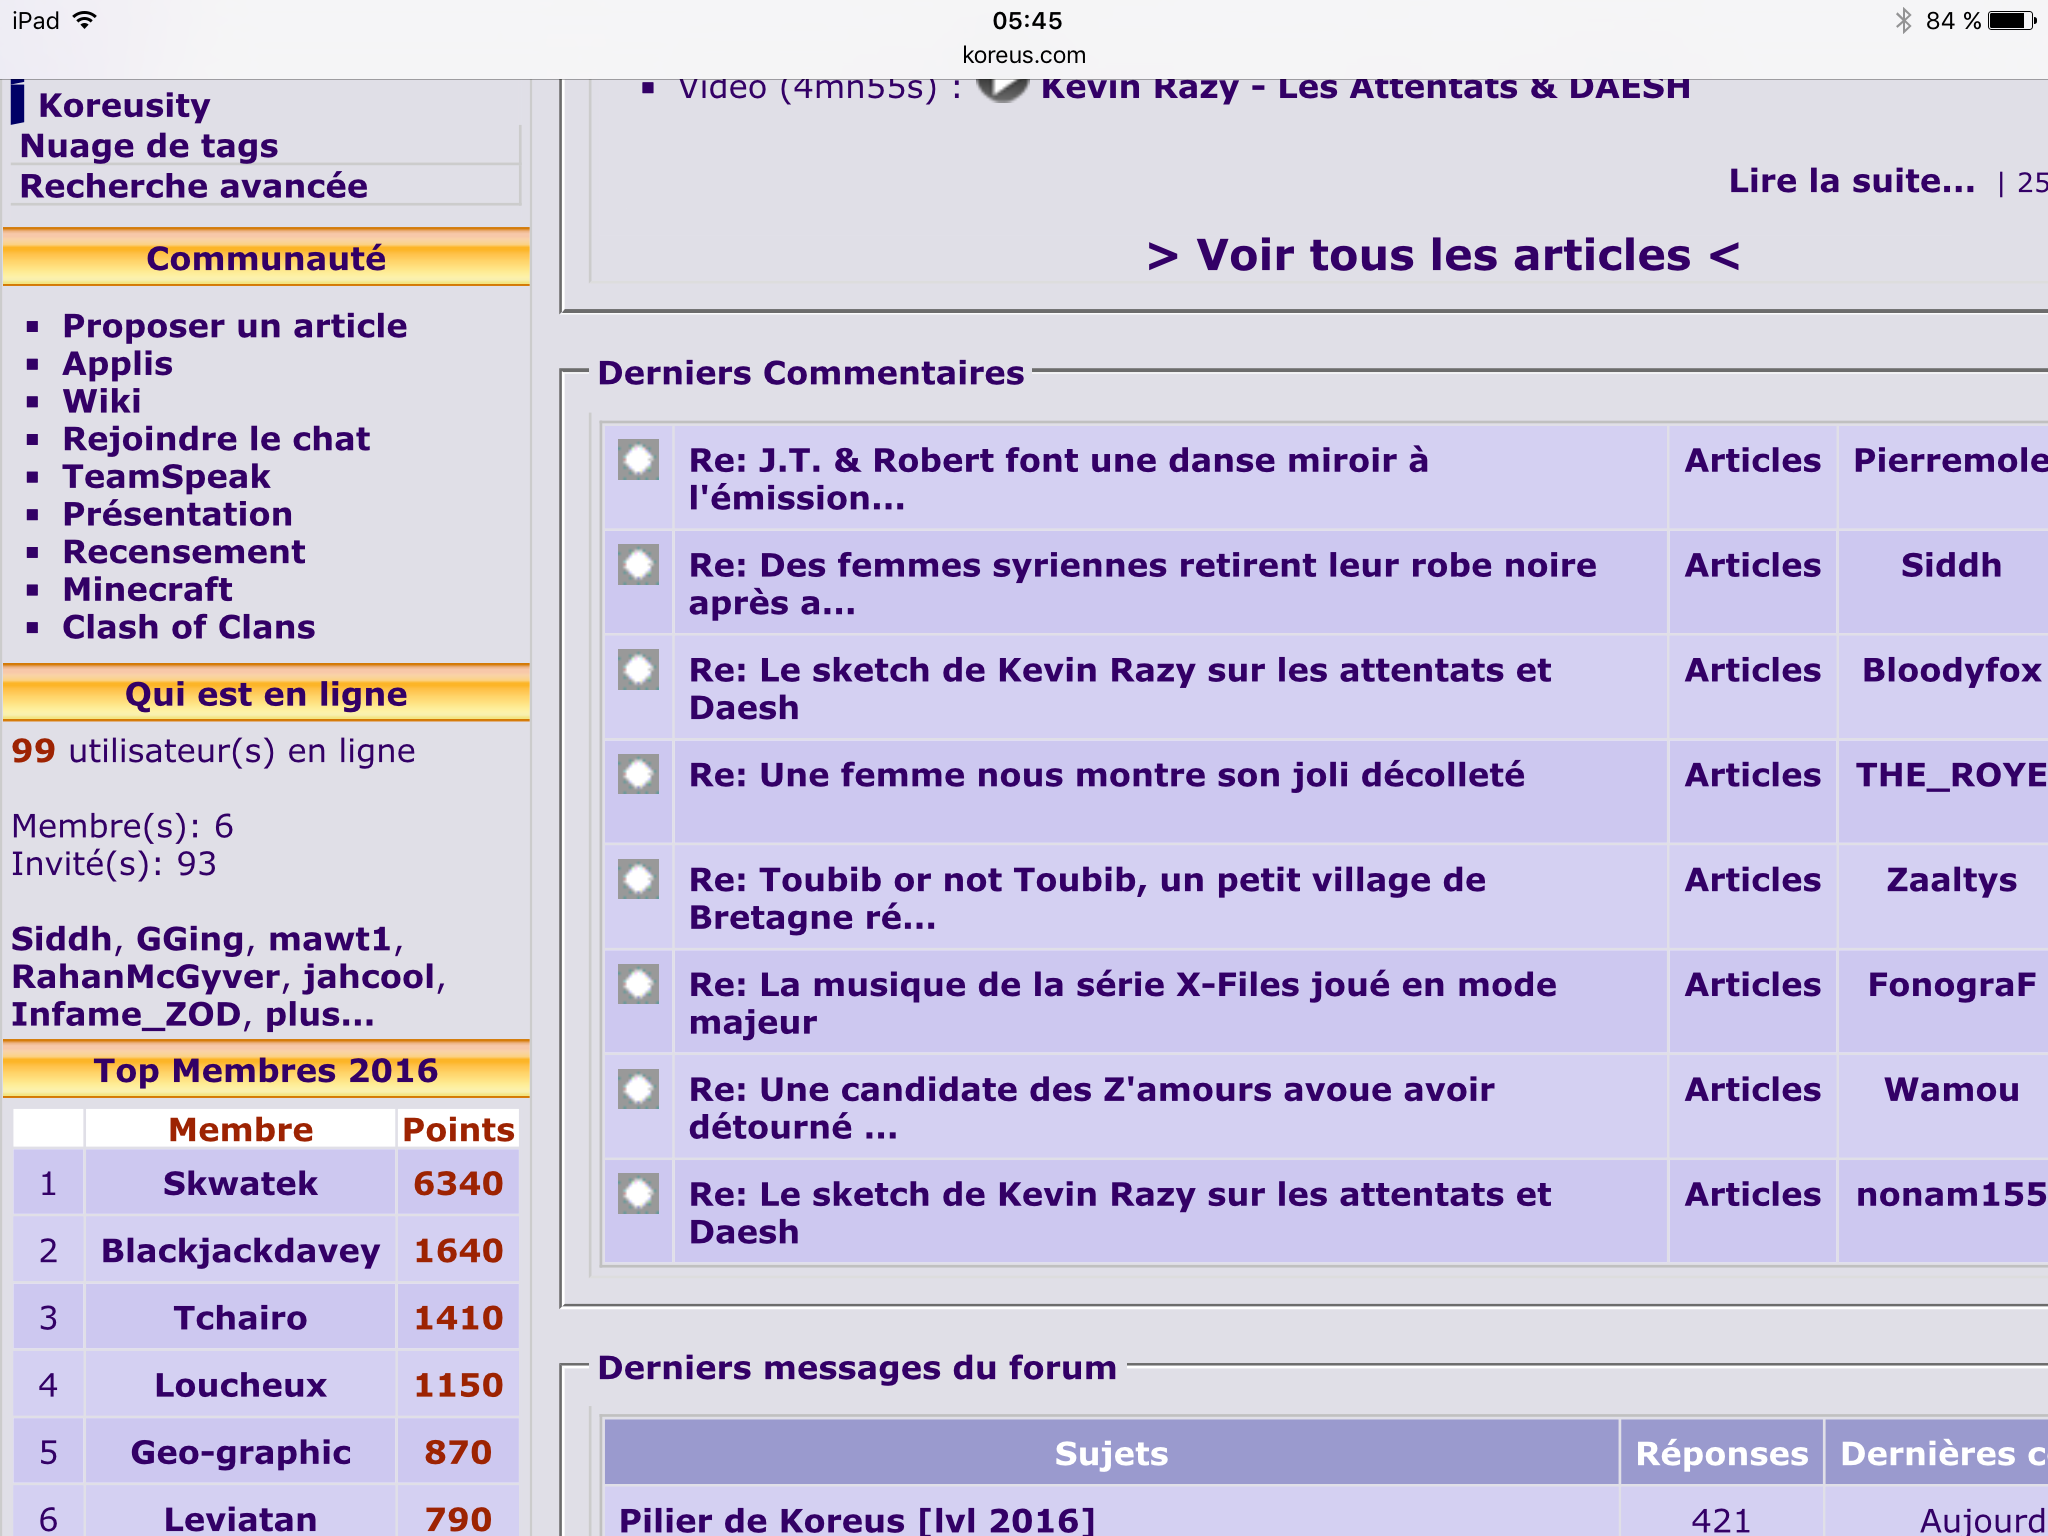The width and height of the screenshot is (2048, 1536).
Task: Click the icon next to Toubib or not Toubib
Action: pos(638,879)
